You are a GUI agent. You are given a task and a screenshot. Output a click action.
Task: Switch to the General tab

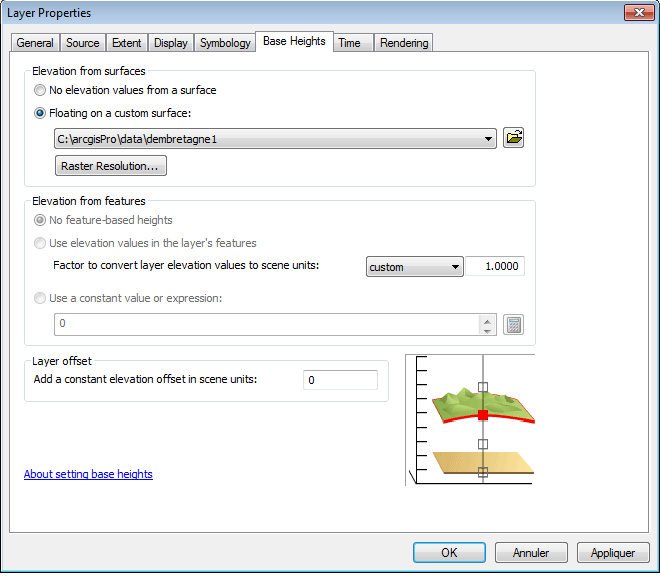[x=35, y=43]
